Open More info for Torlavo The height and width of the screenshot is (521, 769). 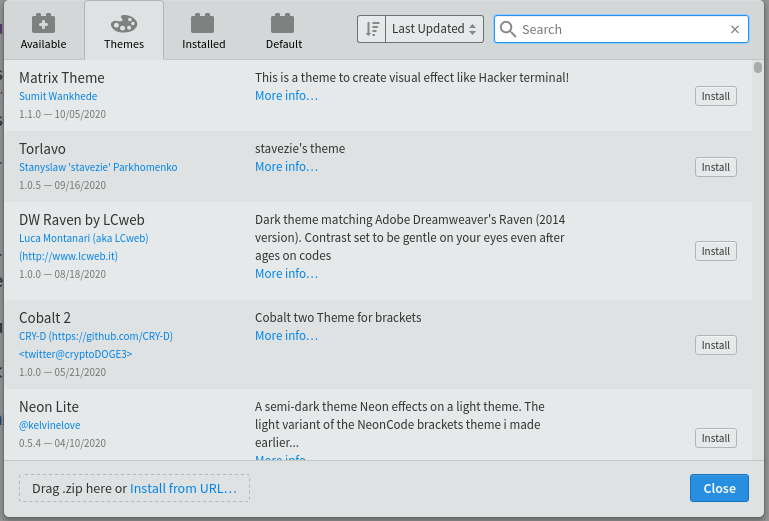click(286, 167)
